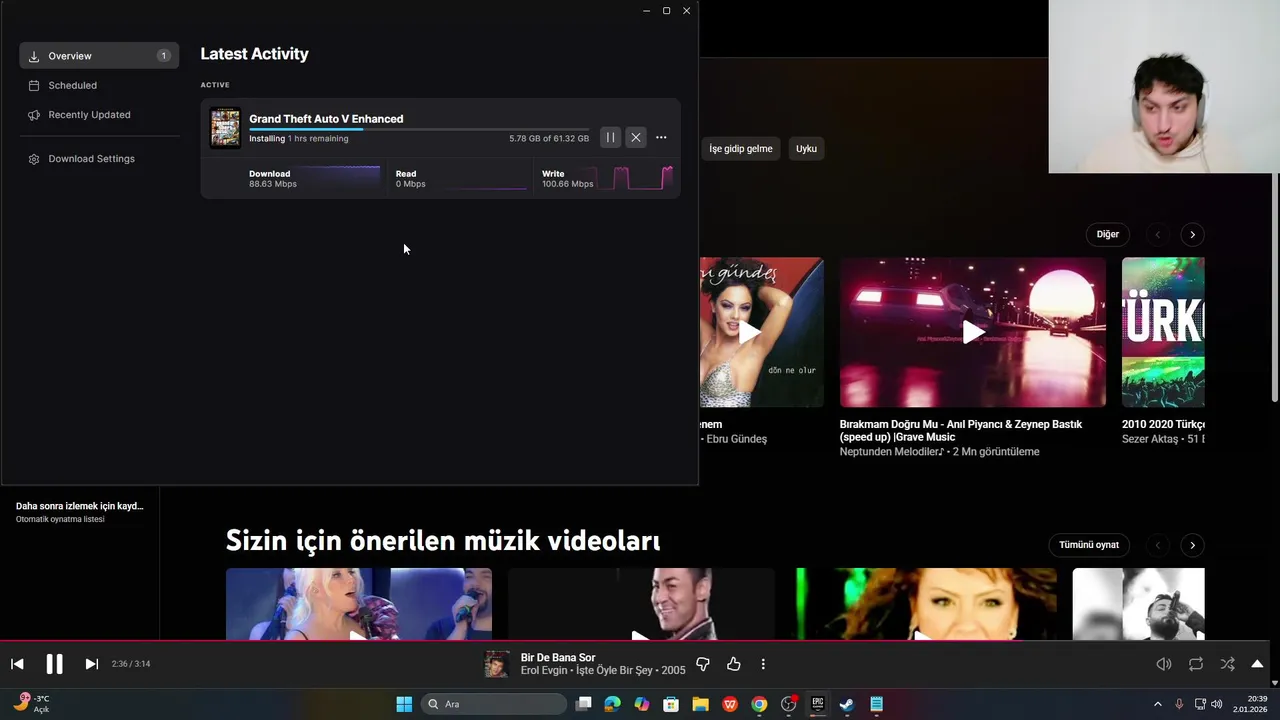
Task: Dislike the current song
Action: pyautogui.click(x=702, y=664)
